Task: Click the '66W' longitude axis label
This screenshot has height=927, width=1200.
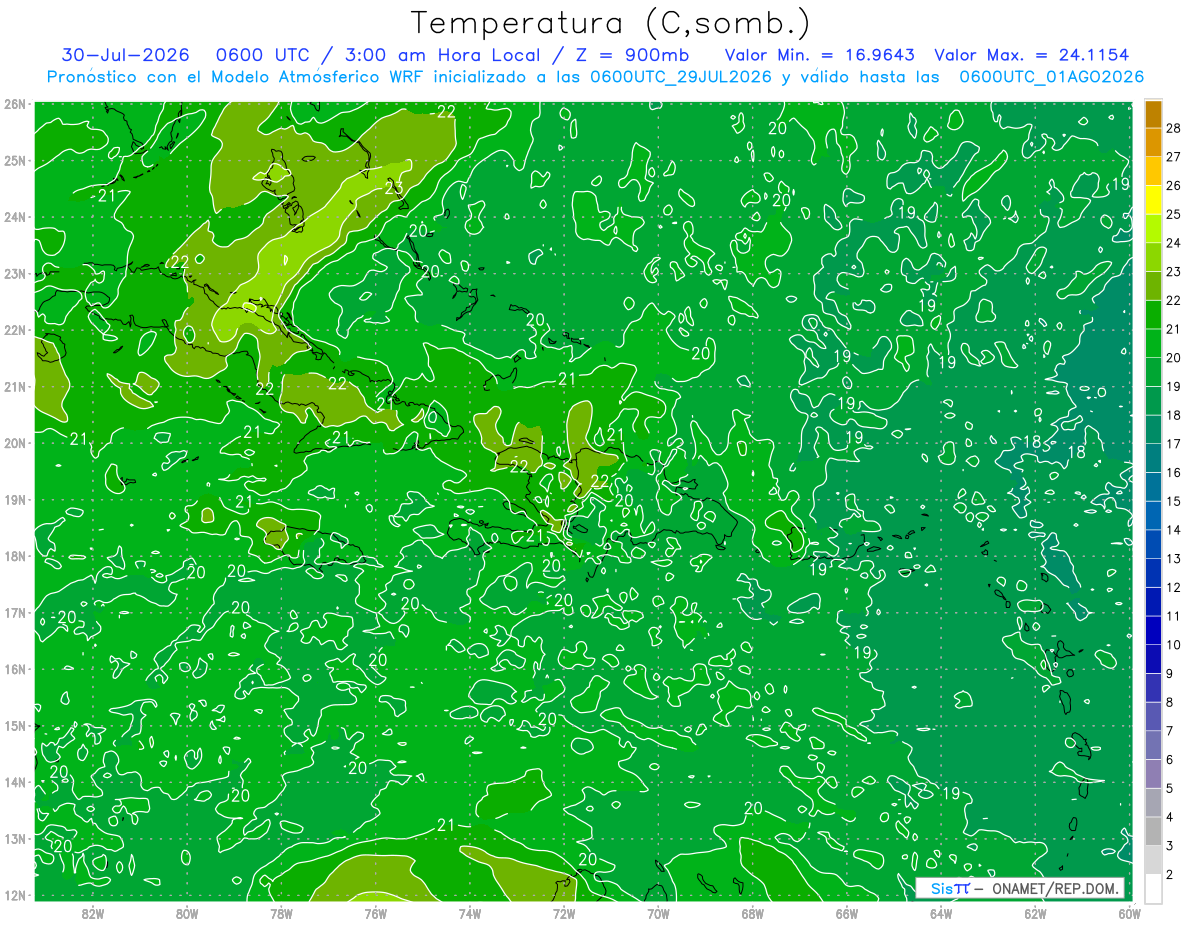Action: 847,913
